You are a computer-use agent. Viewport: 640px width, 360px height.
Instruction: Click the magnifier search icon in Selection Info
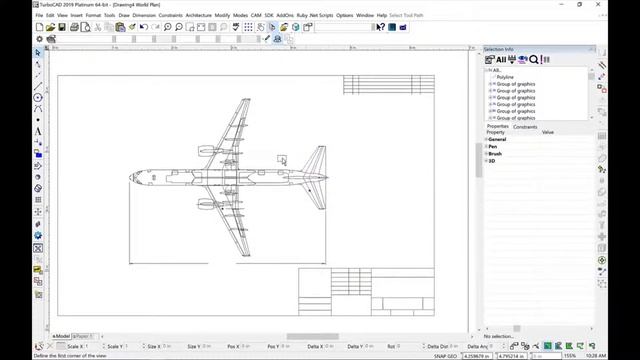click(533, 60)
